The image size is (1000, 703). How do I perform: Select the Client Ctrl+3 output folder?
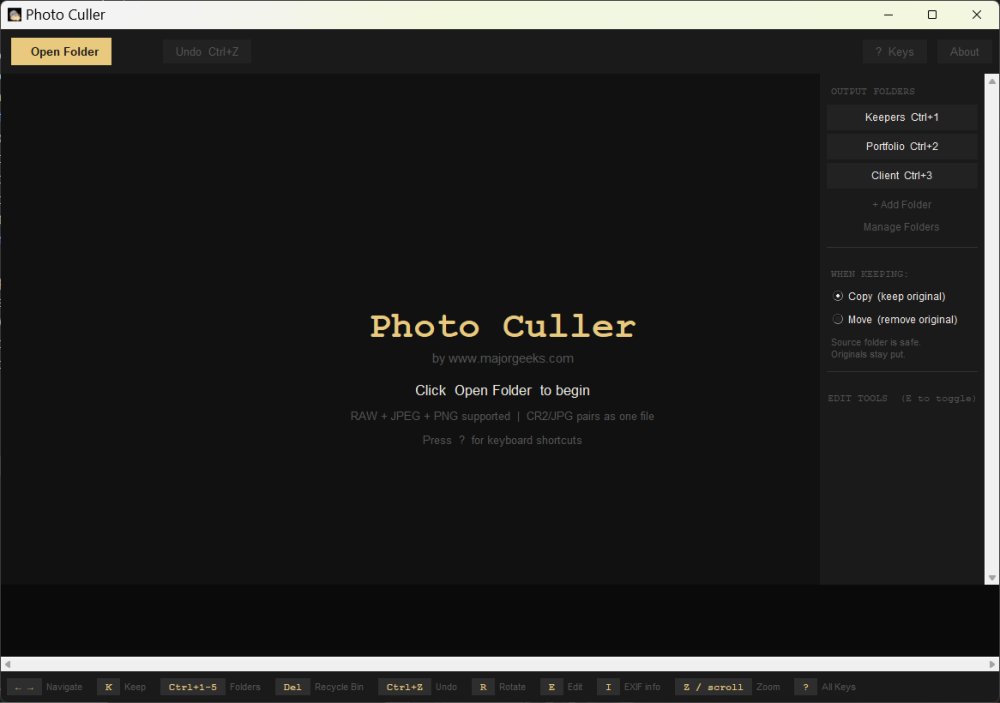902,175
